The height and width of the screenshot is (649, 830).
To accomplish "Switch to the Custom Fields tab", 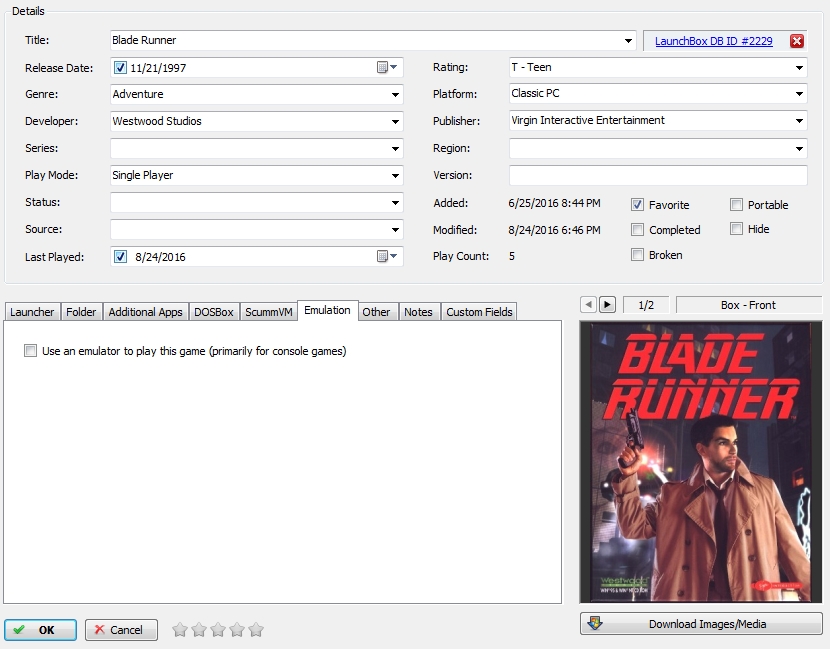I will click(x=480, y=312).
